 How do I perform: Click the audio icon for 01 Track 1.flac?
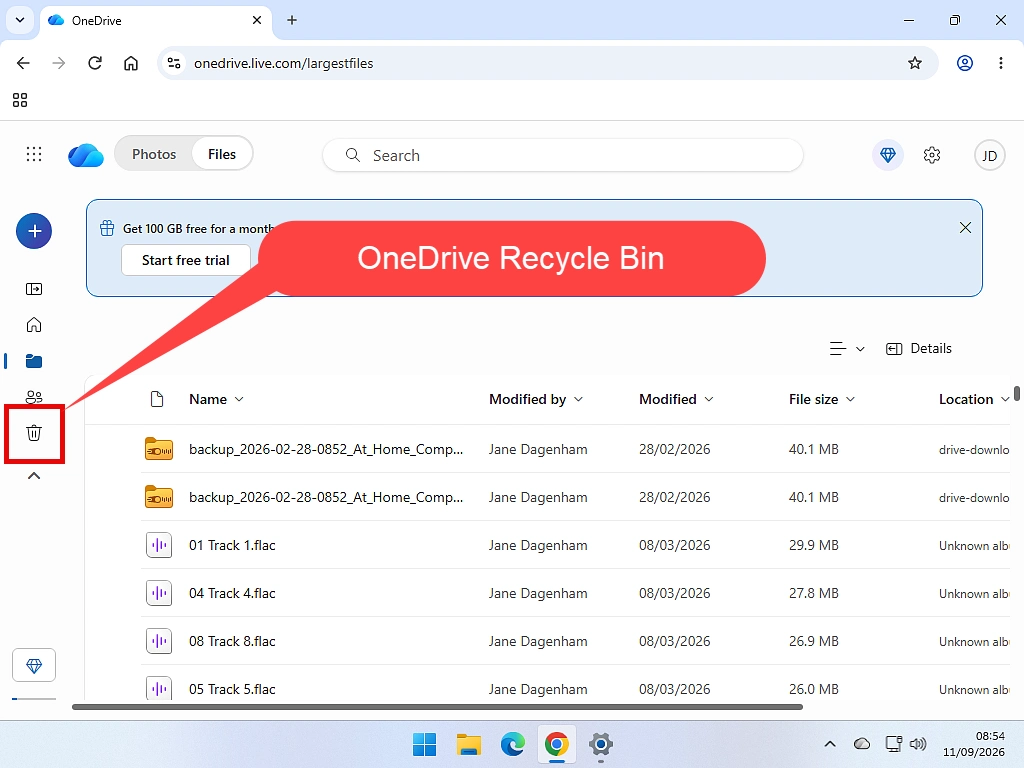pos(159,545)
